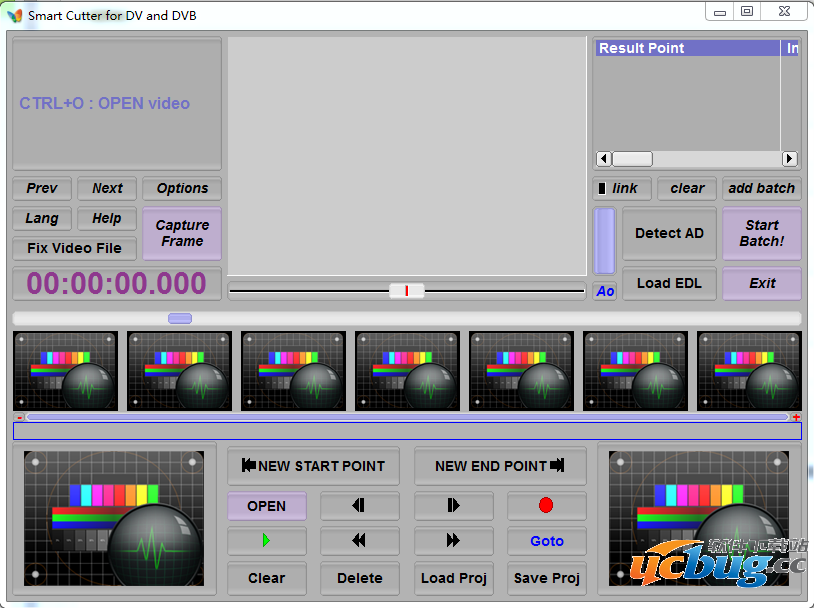Click the fast forward double-arrow icon
The image size is (814, 608).
453,541
